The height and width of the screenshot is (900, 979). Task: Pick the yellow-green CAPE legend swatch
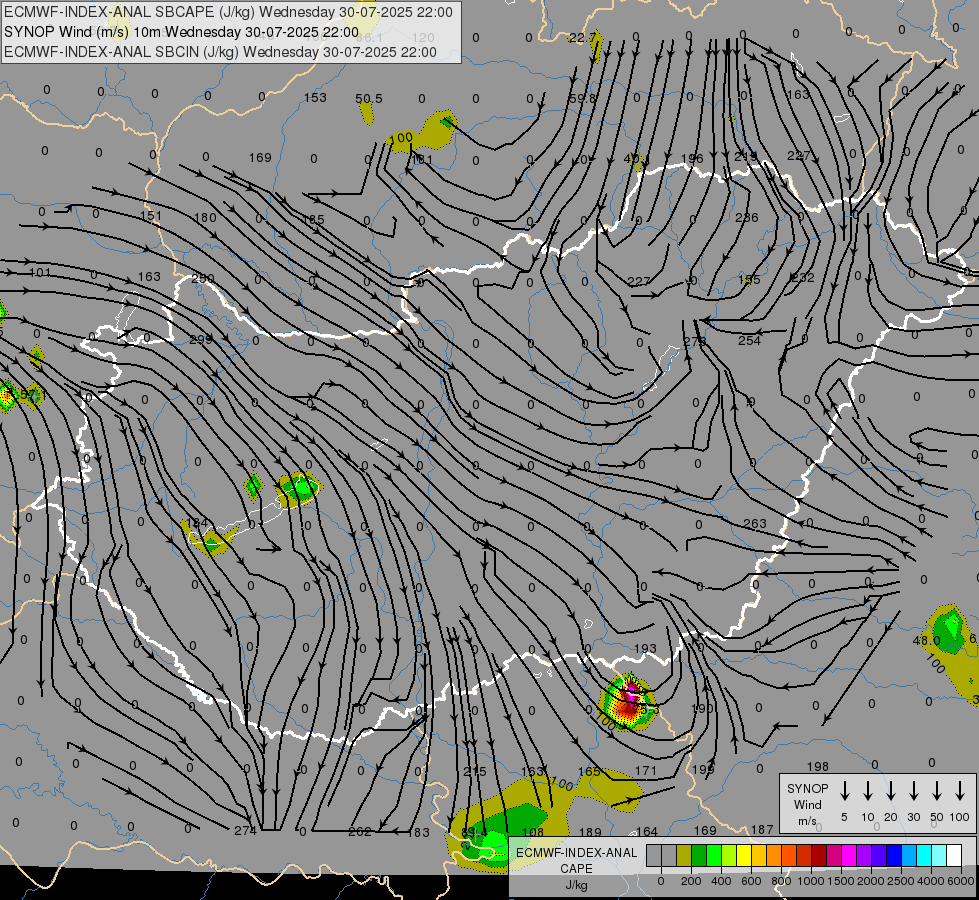click(x=729, y=856)
